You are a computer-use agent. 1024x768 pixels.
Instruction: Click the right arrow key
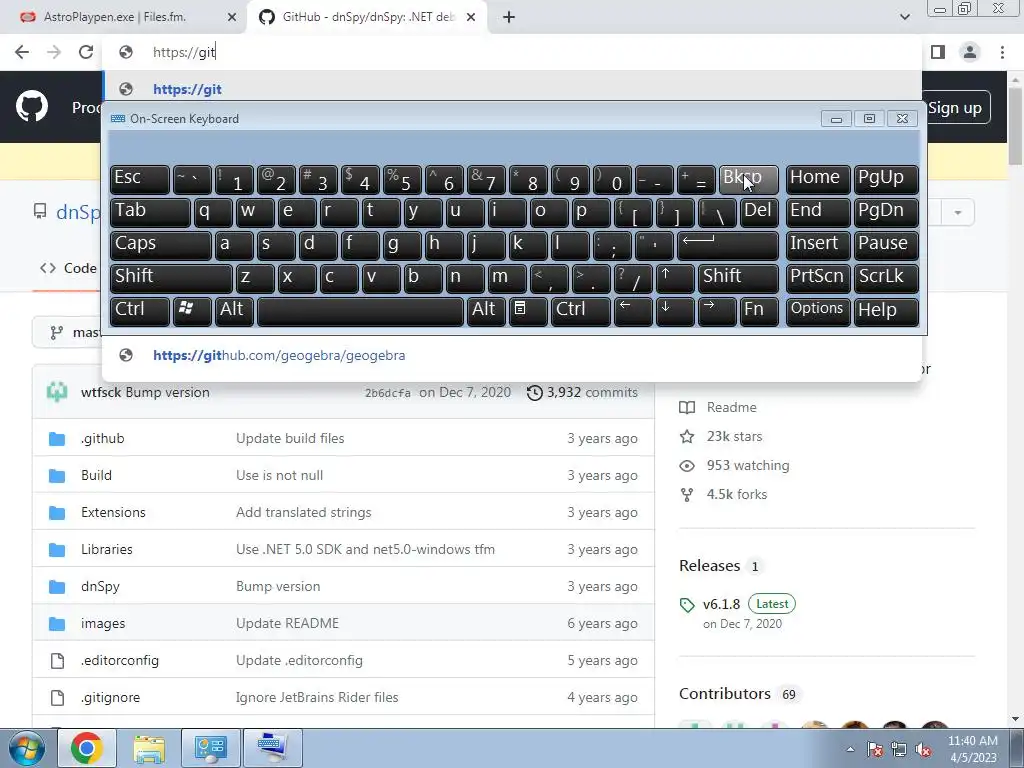click(x=716, y=311)
